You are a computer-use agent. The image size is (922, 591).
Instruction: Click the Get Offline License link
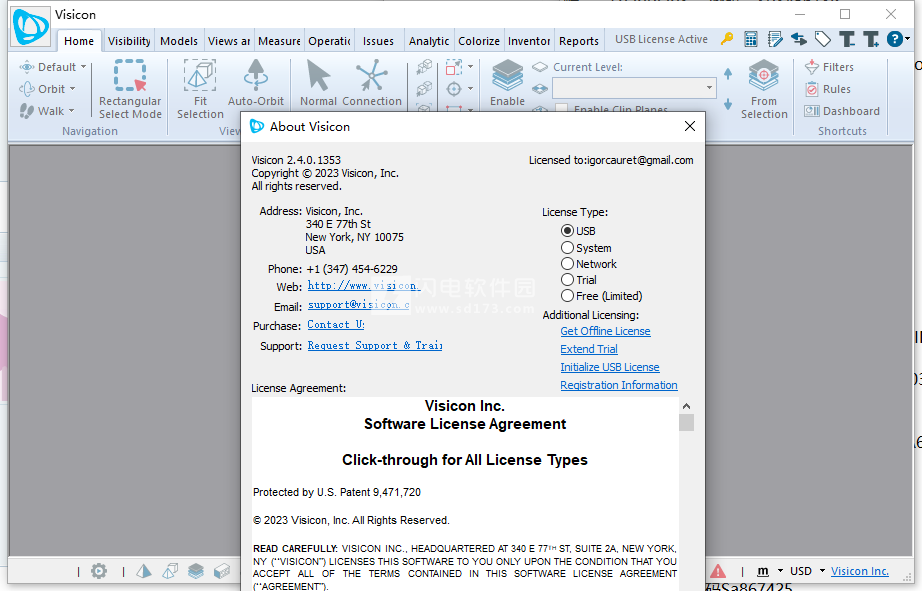(605, 331)
